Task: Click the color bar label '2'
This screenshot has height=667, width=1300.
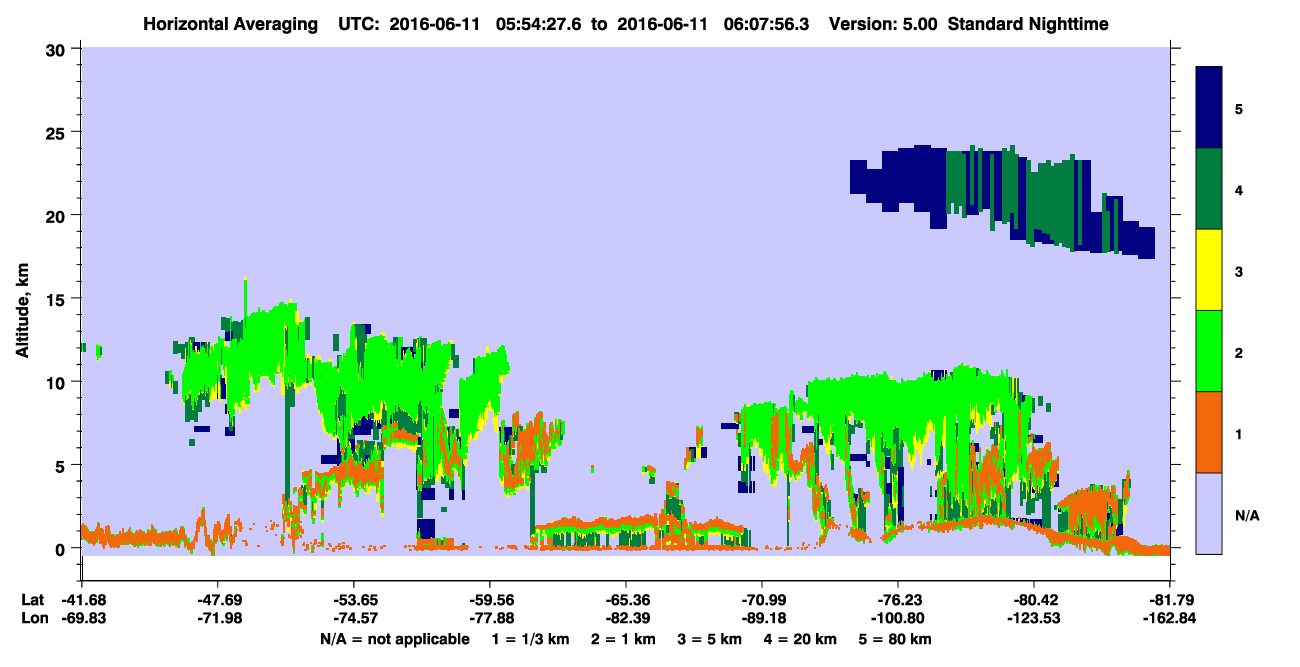Action: click(1239, 352)
